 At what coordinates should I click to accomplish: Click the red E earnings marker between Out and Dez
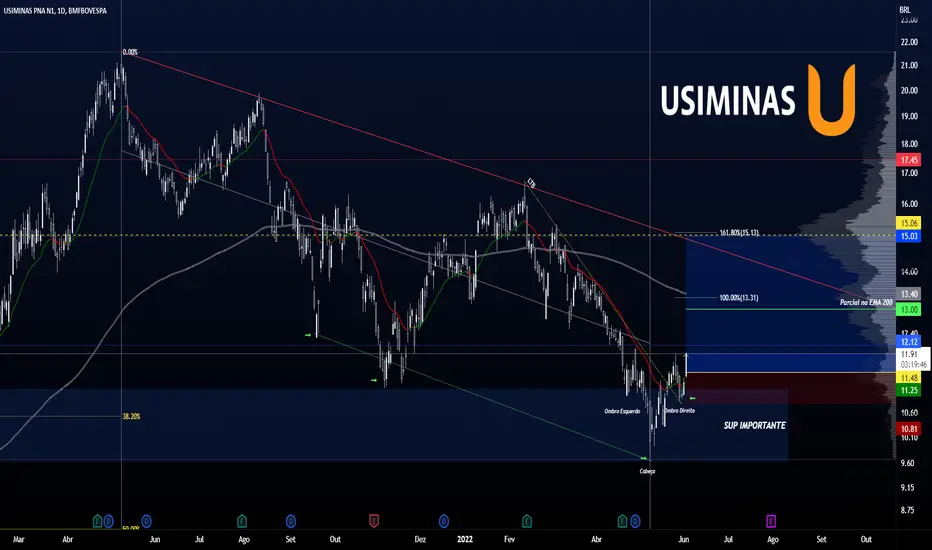tap(374, 521)
